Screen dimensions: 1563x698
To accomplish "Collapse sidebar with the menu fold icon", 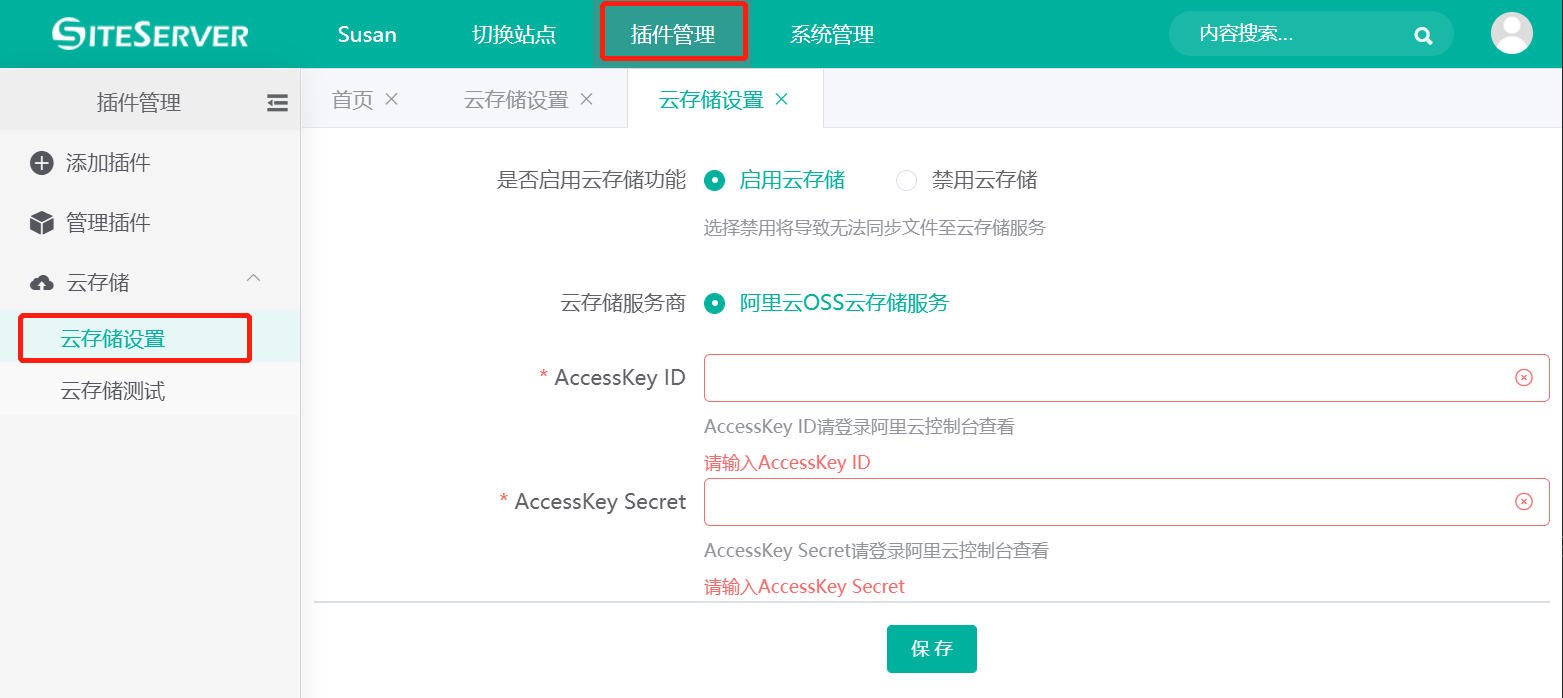I will click(277, 102).
